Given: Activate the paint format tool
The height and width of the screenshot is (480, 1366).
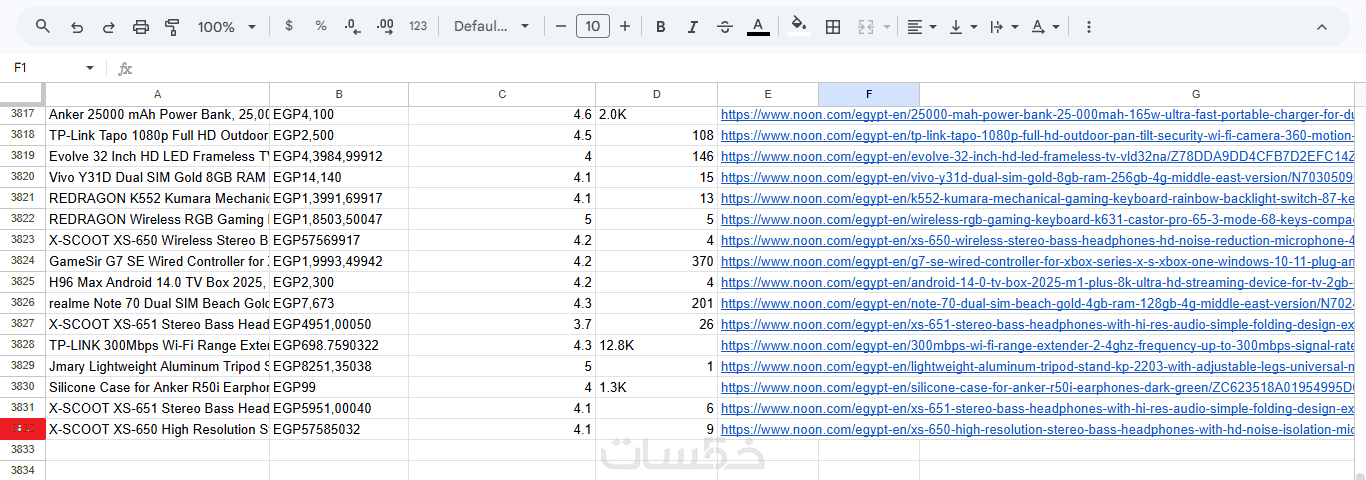Looking at the screenshot, I should coord(172,27).
